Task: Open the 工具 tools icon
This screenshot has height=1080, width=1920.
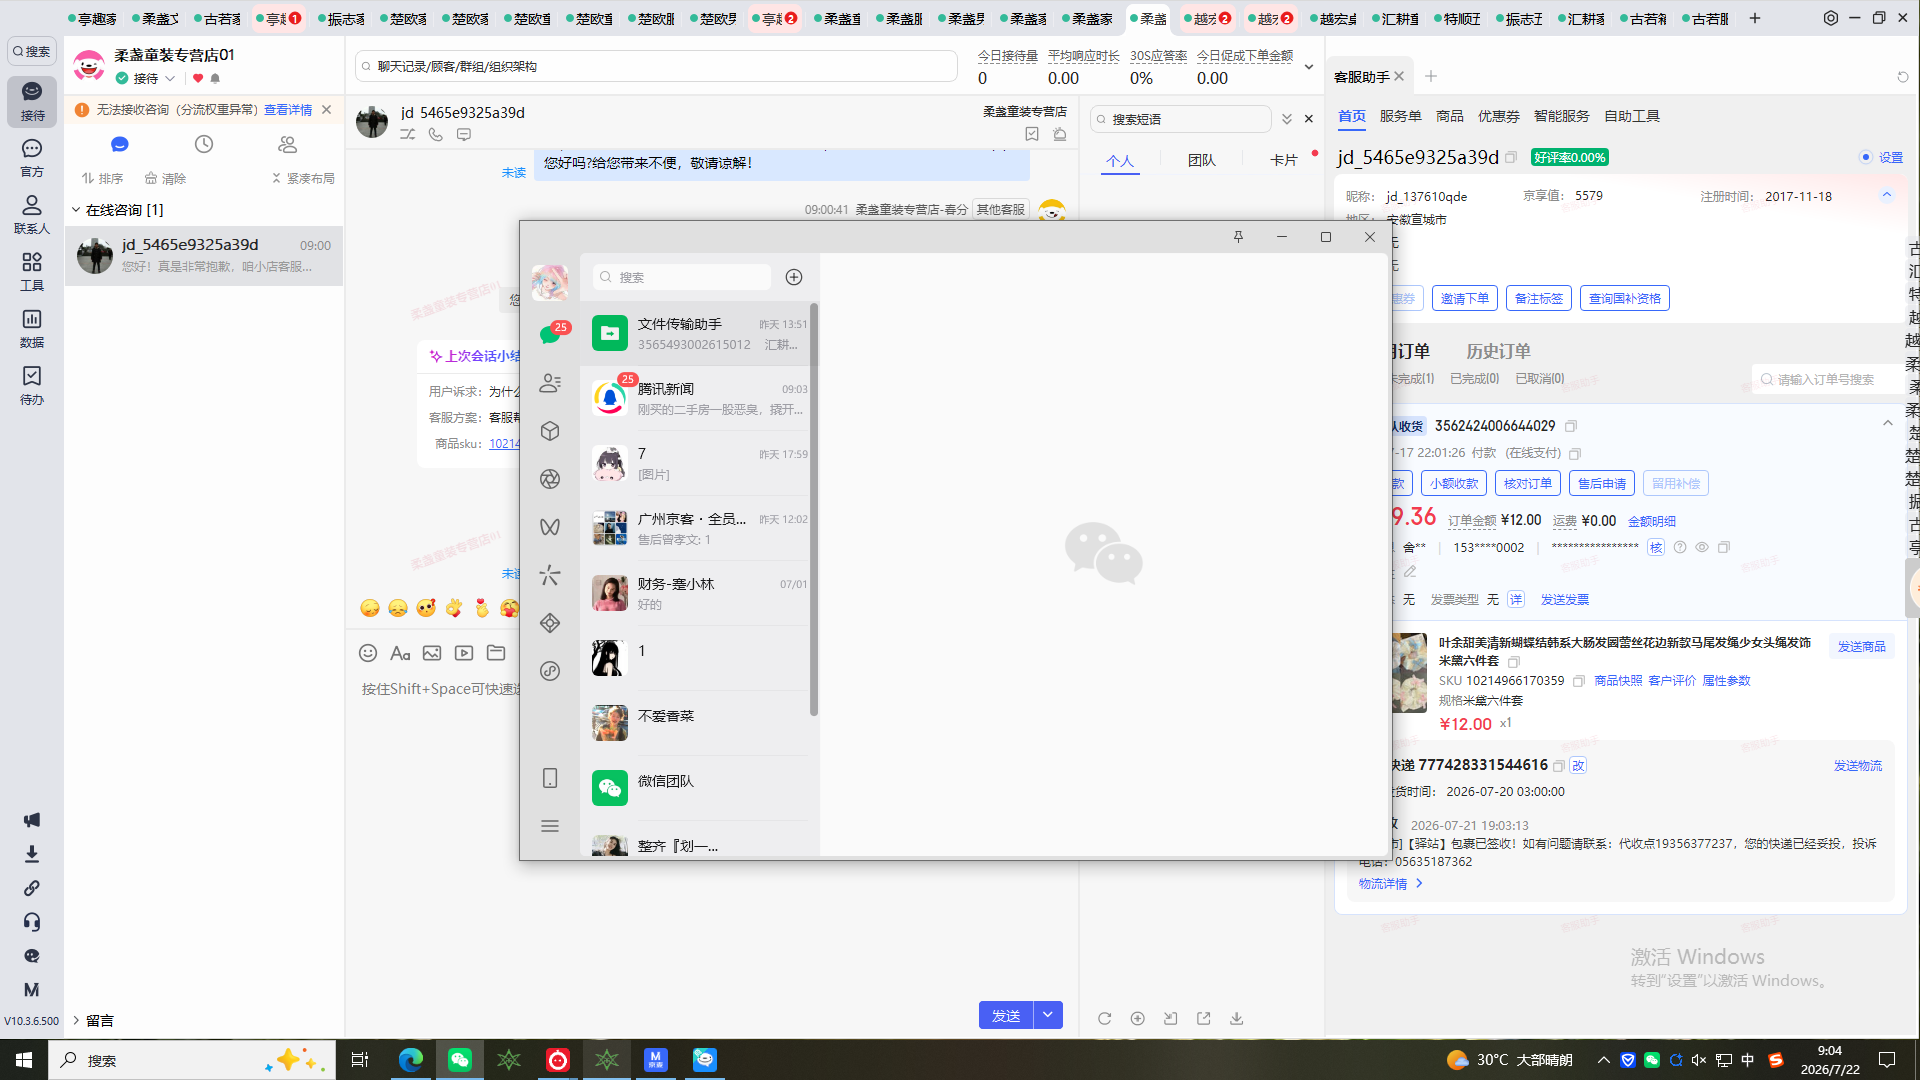Action: (x=32, y=272)
